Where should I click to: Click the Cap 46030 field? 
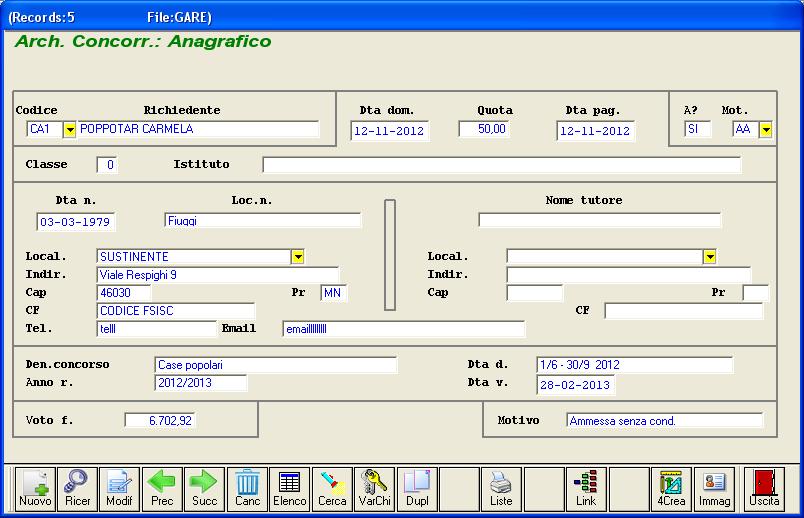pos(124,292)
